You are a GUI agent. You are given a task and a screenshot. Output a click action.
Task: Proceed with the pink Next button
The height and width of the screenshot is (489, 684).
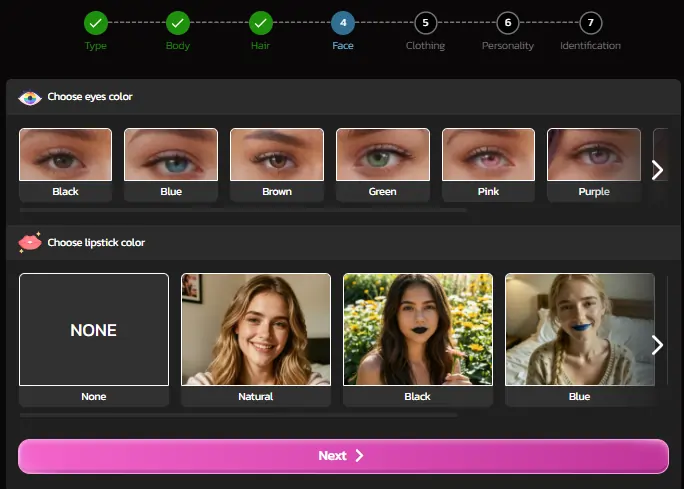coord(343,456)
